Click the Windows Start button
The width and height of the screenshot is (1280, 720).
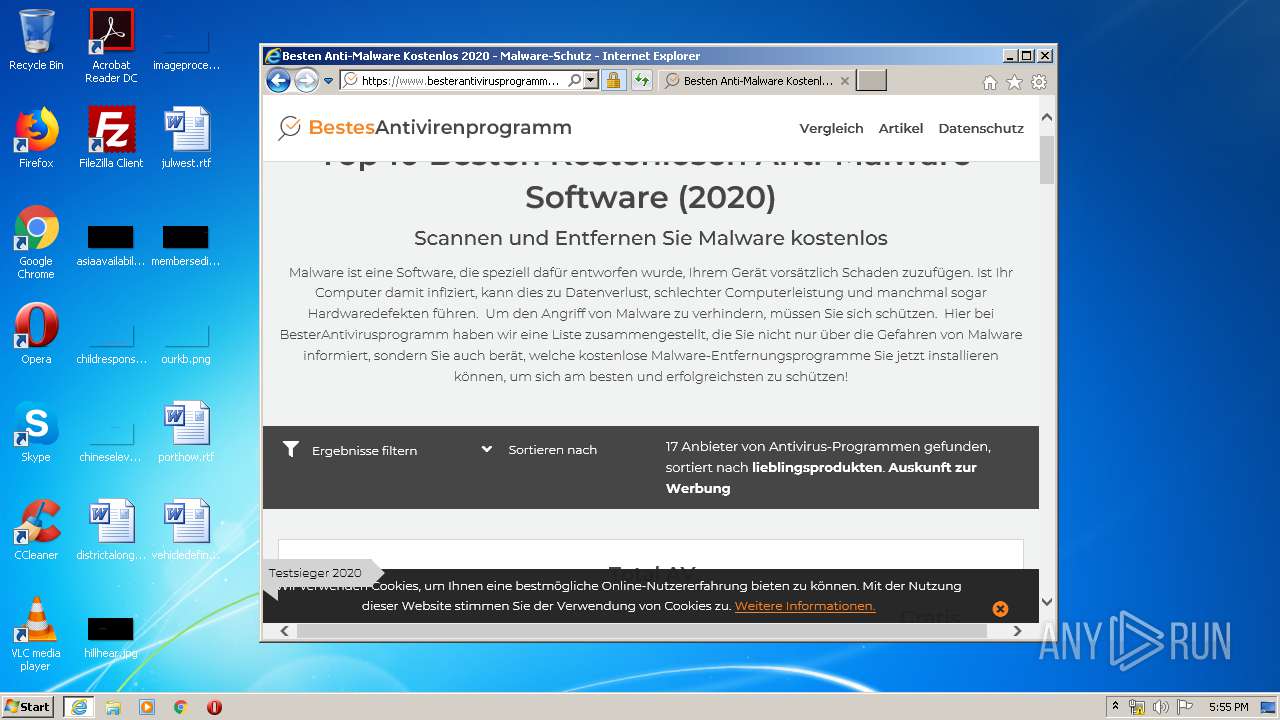point(28,707)
